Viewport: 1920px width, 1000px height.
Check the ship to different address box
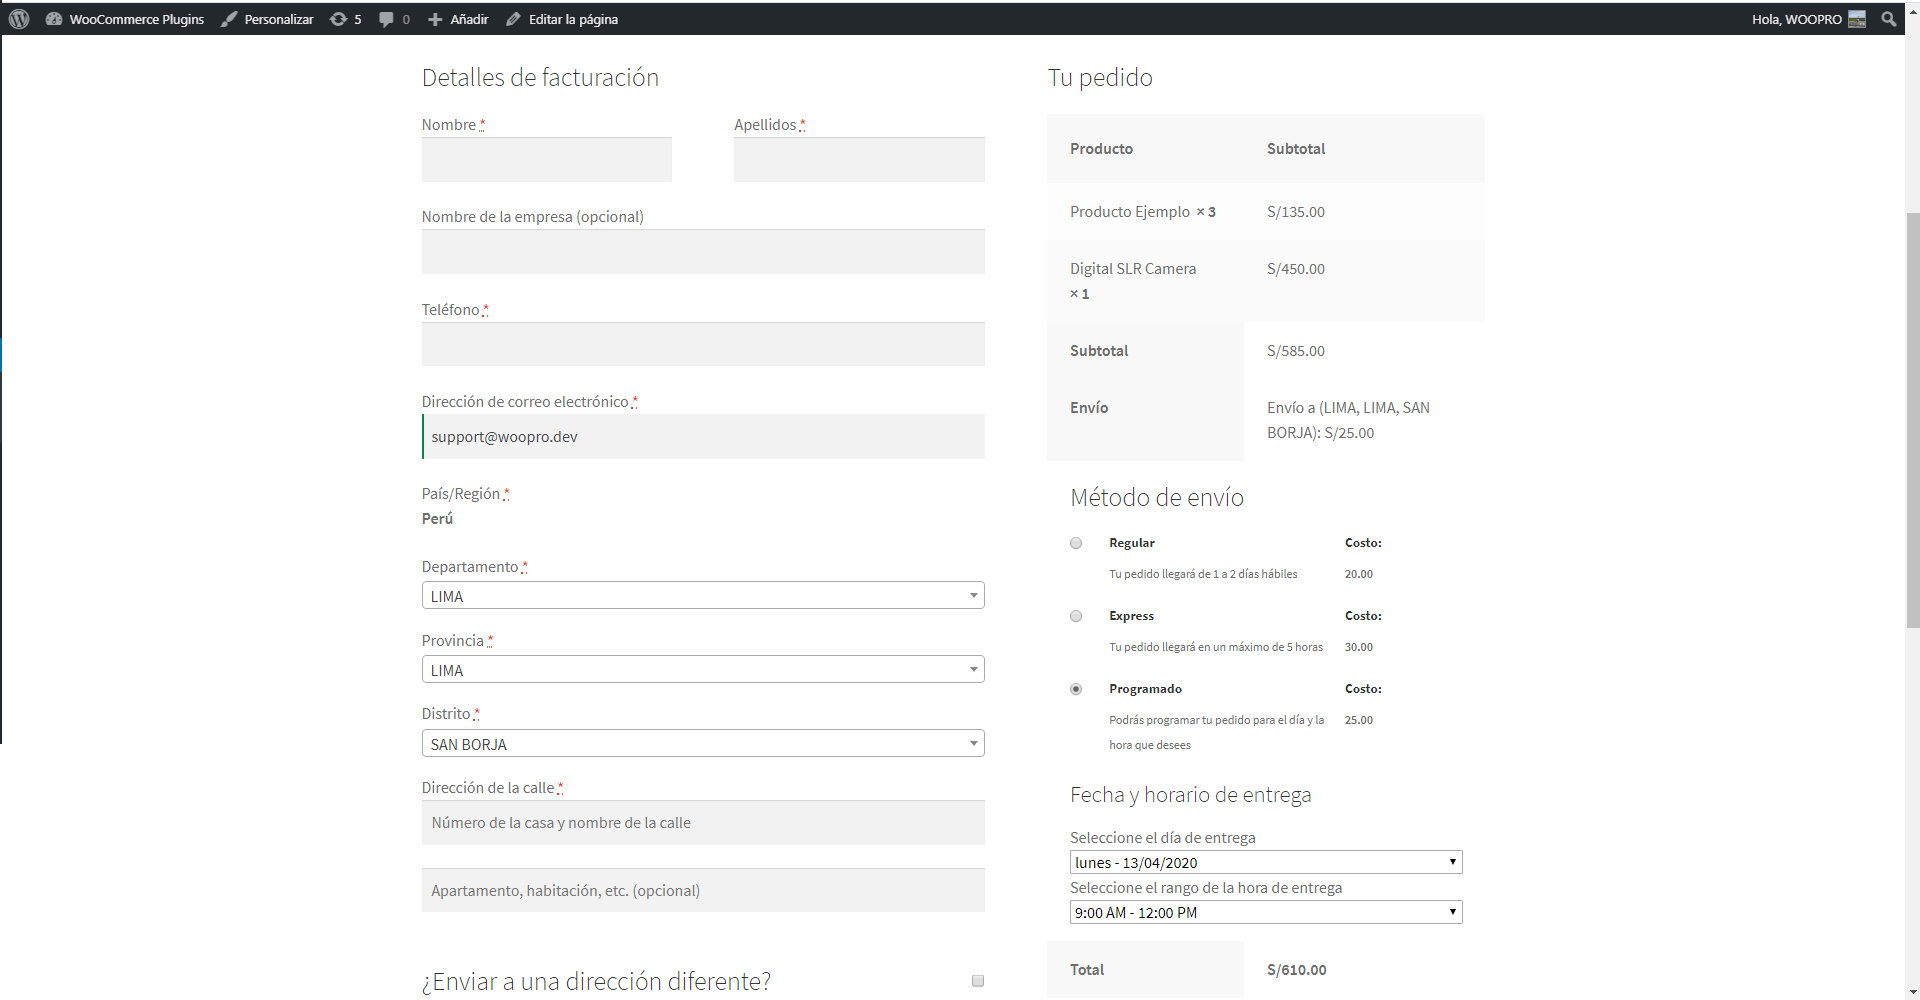click(x=978, y=981)
